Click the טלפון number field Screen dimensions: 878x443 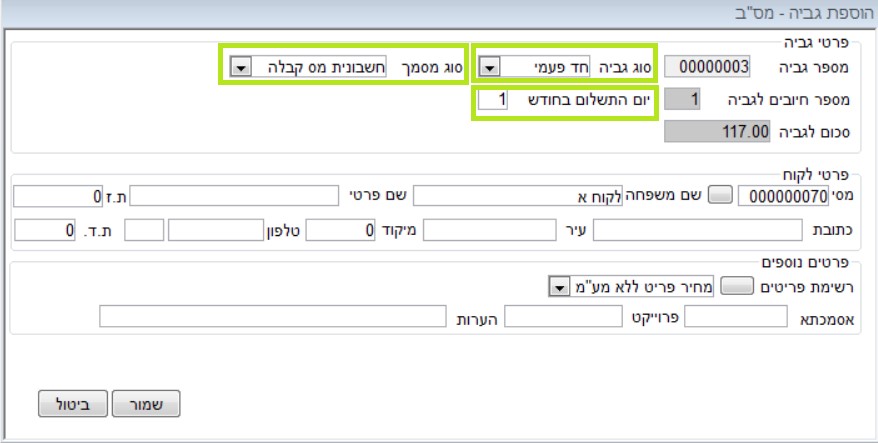[x=216, y=230]
